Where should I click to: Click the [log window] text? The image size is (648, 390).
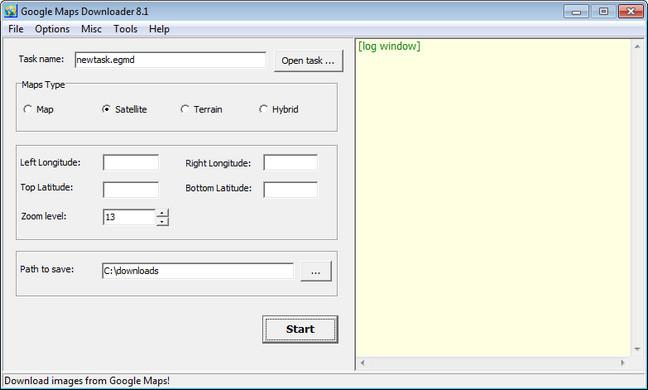coord(389,46)
